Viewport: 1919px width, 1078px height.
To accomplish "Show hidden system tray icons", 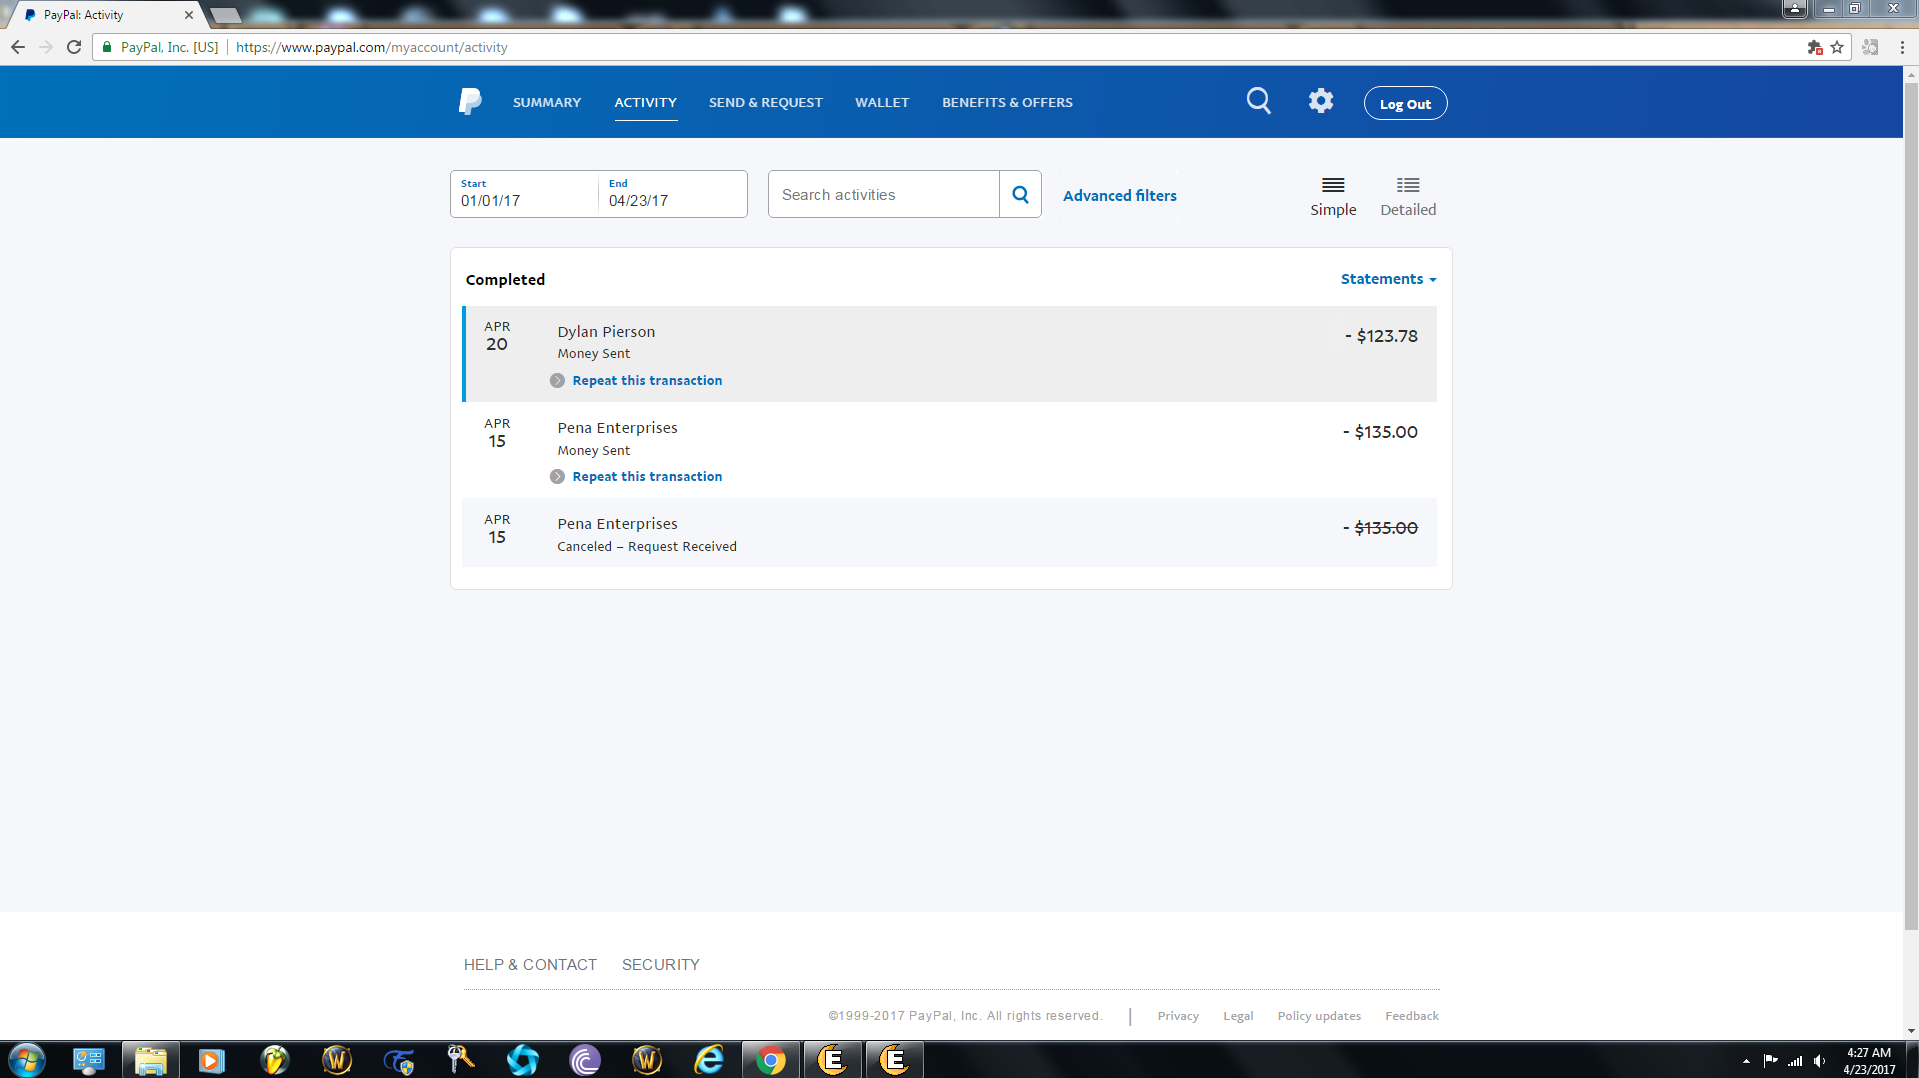I will click(1746, 1060).
